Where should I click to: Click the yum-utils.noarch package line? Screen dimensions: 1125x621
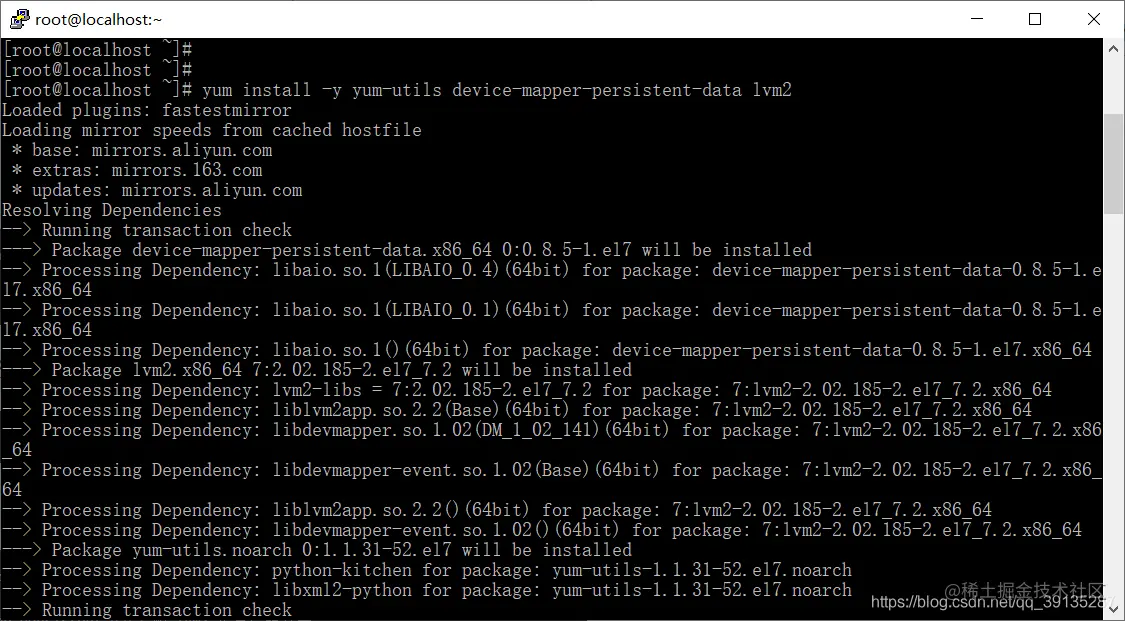[x=300, y=550]
